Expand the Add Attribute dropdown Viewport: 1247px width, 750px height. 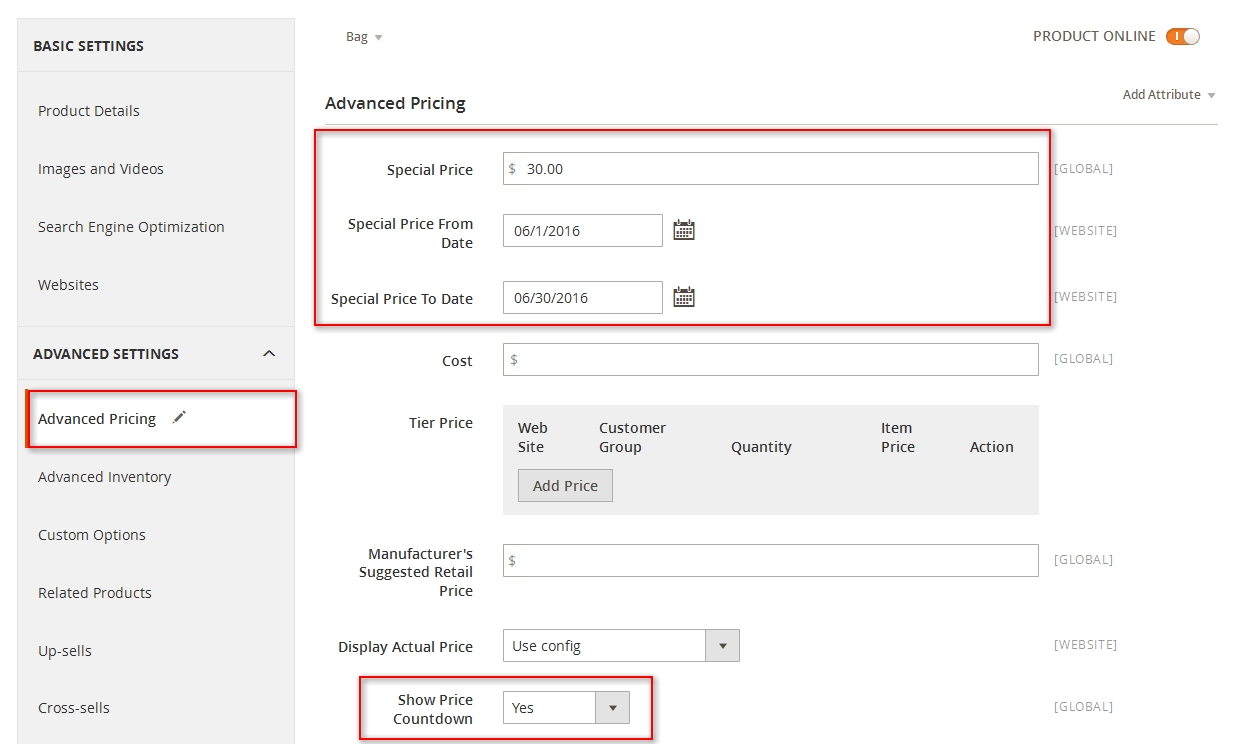pos(1168,95)
